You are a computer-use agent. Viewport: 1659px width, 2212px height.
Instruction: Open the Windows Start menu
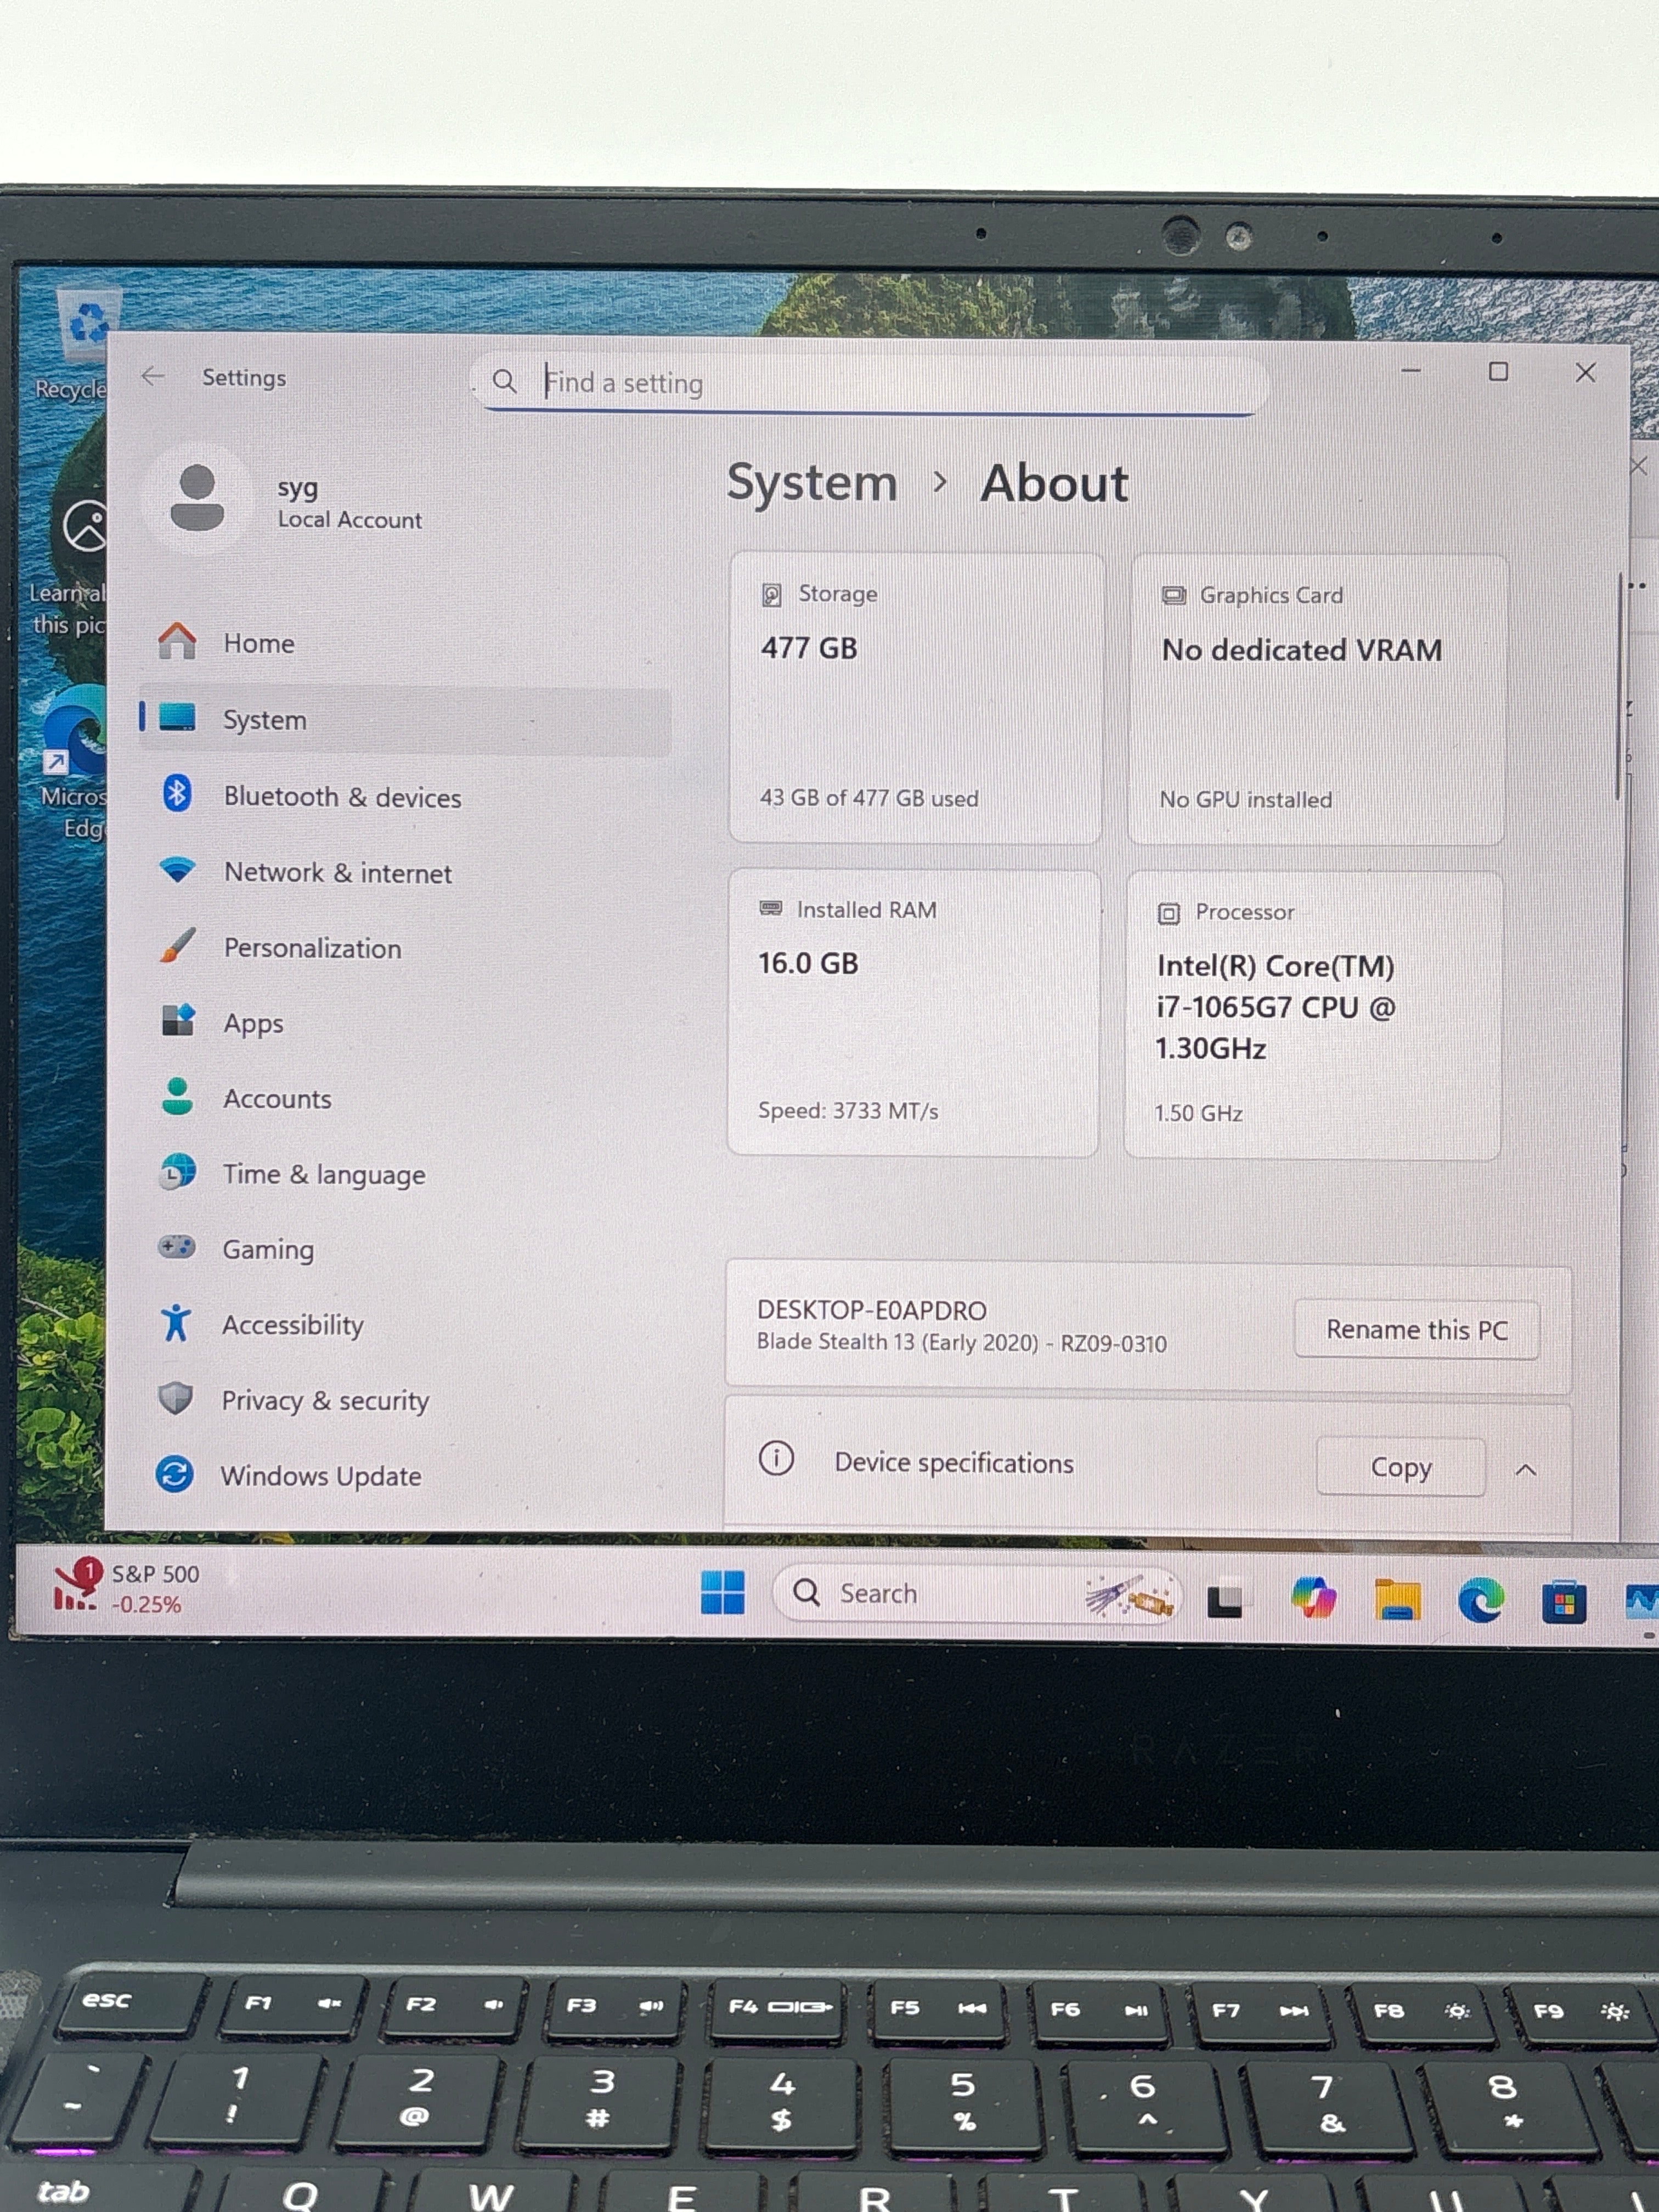(x=722, y=1592)
